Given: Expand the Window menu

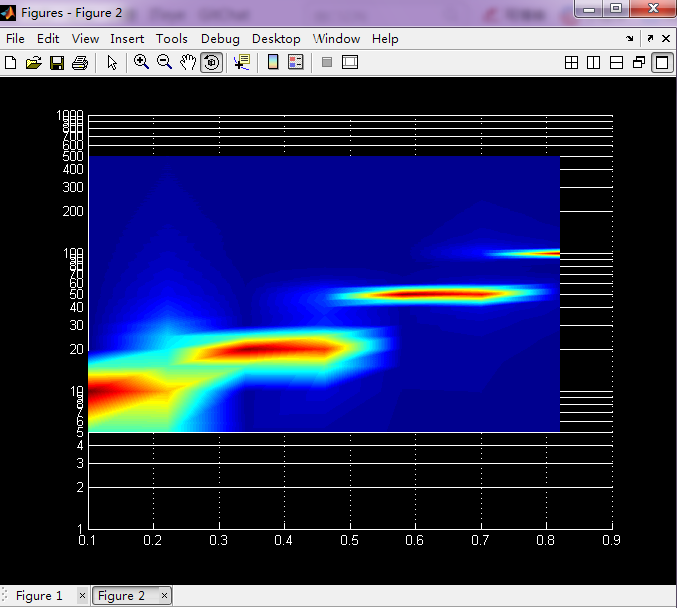Looking at the screenshot, I should pos(336,39).
